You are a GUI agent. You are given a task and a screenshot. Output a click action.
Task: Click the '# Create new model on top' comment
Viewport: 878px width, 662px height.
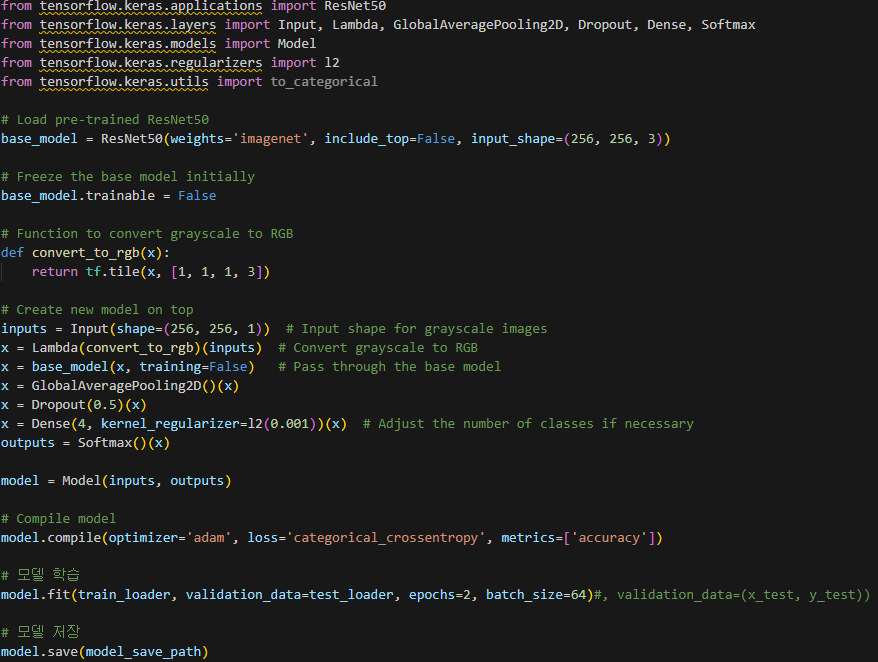pyautogui.click(x=97, y=310)
